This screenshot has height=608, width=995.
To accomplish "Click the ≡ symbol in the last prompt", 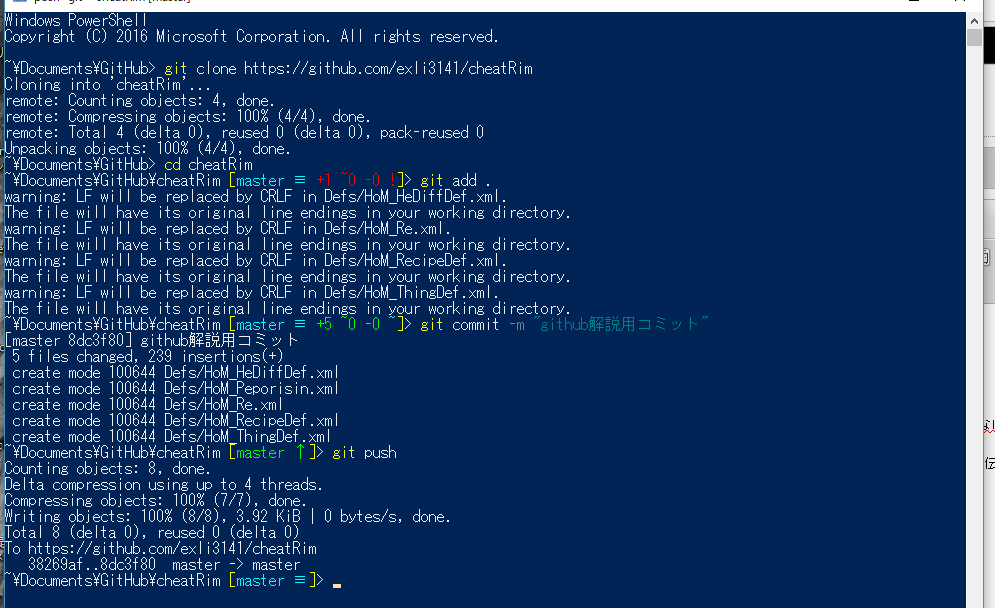I will click(300, 580).
